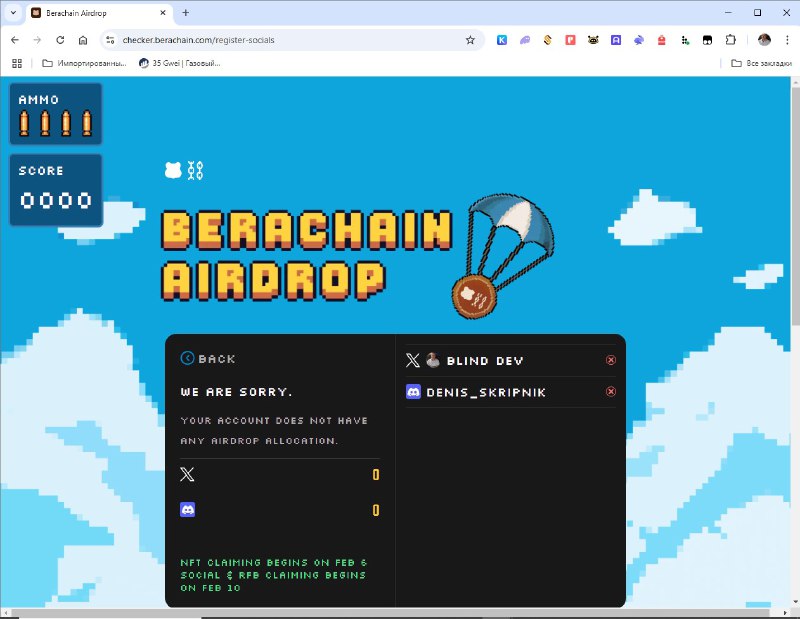Click the vertical page scrollbar
Viewport: 800px width, 619px height.
click(795, 204)
